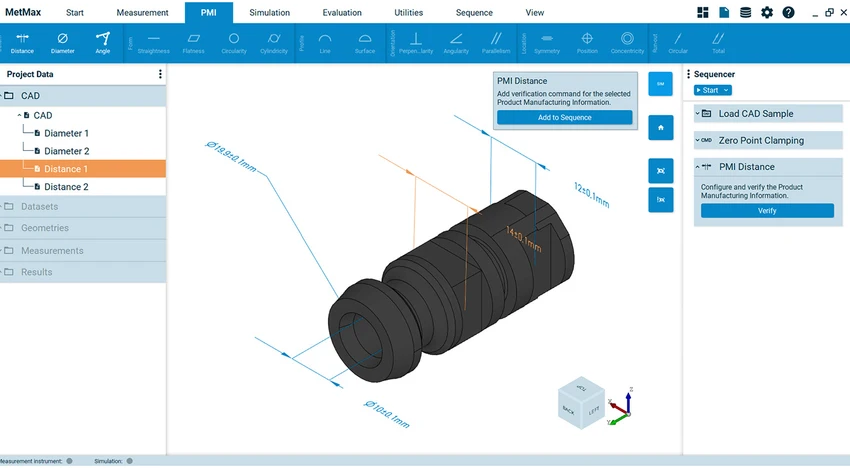
Task: Reset view with the home button
Action: (660, 127)
